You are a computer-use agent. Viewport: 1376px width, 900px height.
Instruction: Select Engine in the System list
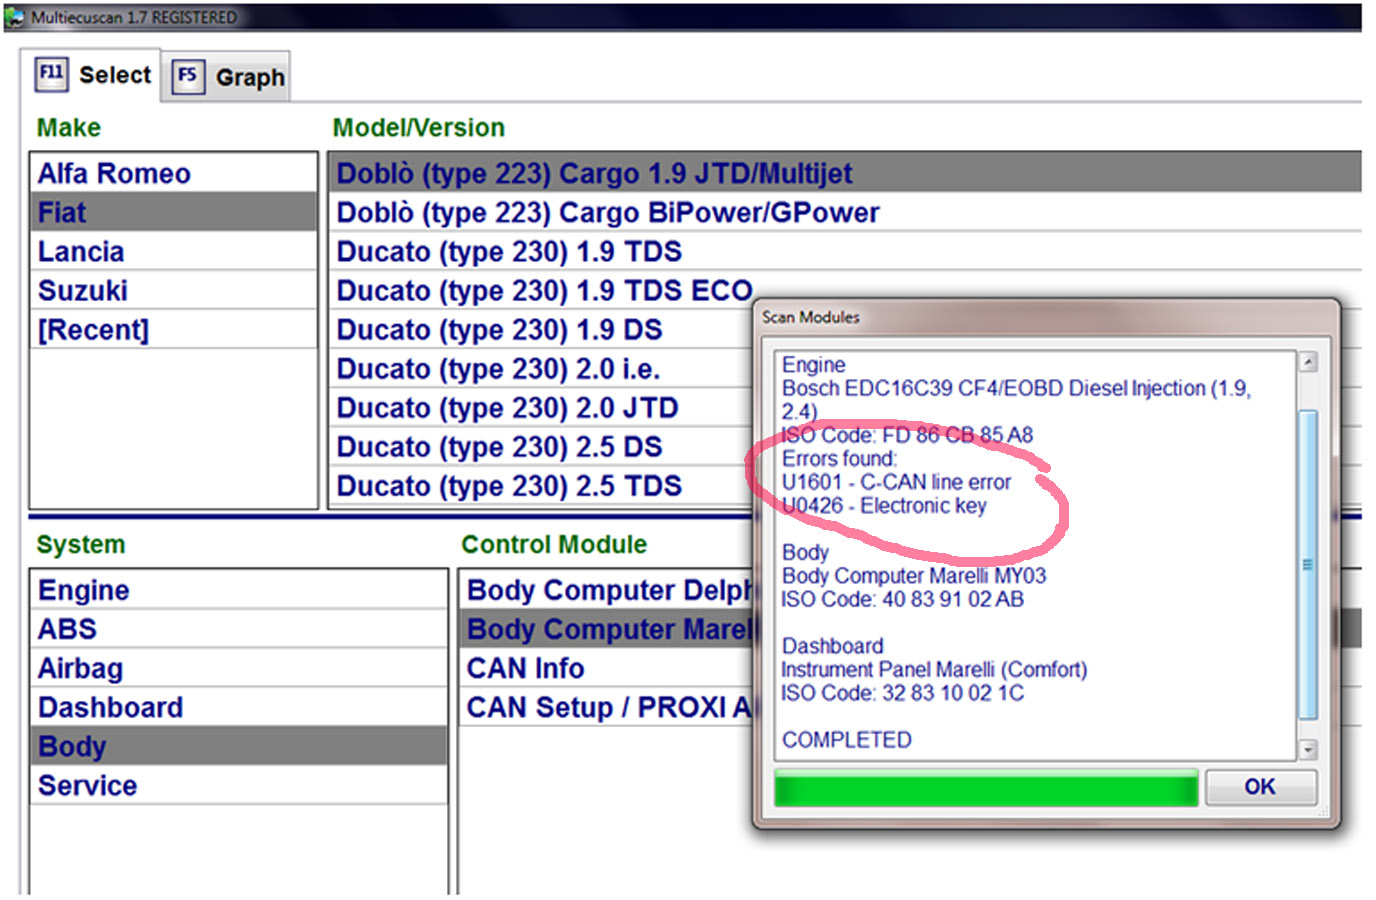click(x=239, y=590)
